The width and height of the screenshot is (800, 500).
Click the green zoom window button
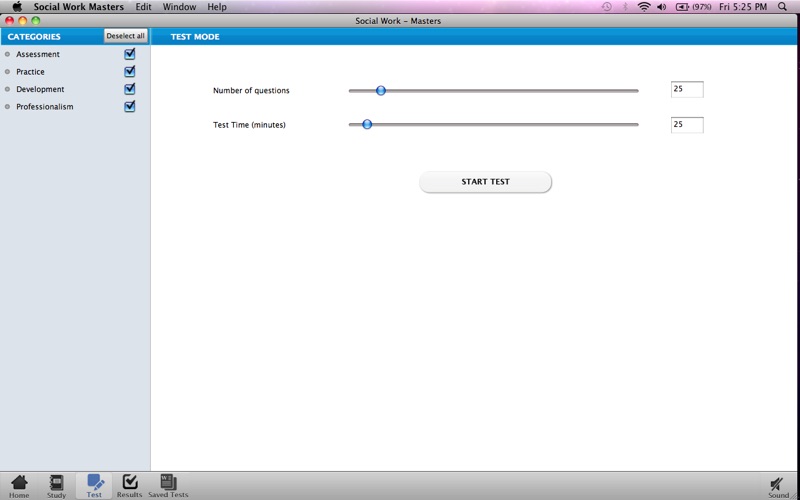tap(36, 21)
